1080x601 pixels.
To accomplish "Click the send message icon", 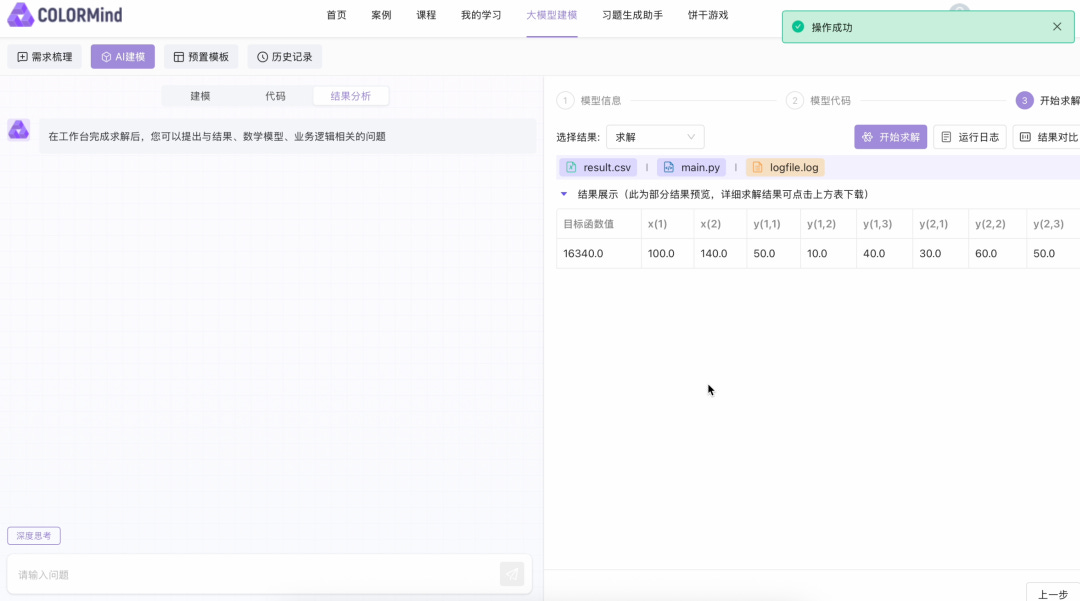I will click(512, 574).
